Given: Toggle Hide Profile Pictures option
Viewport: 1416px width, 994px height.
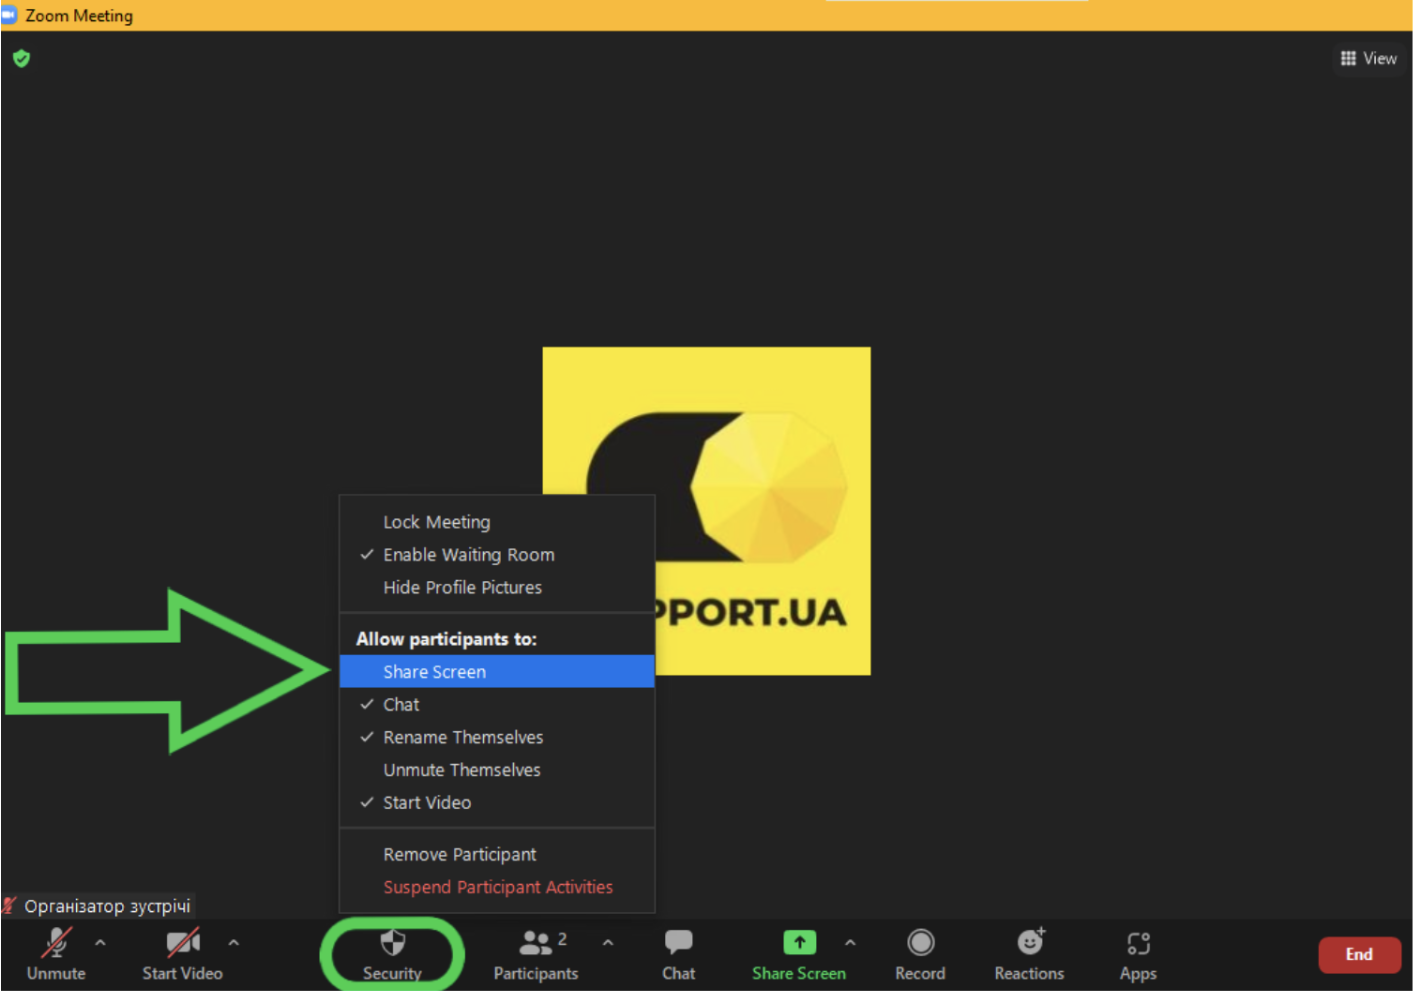Looking at the screenshot, I should click(x=497, y=589).
